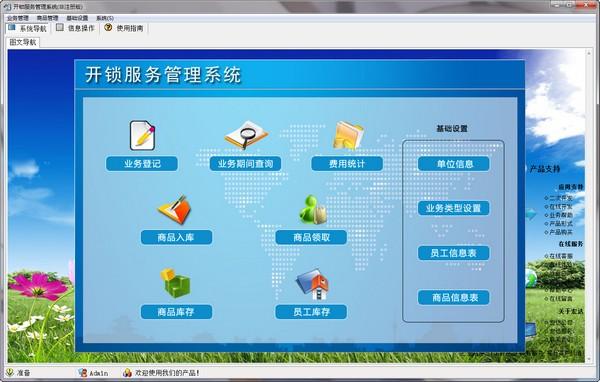Open the 系统(S) menu
This screenshot has width=600, height=382.
[104, 18]
